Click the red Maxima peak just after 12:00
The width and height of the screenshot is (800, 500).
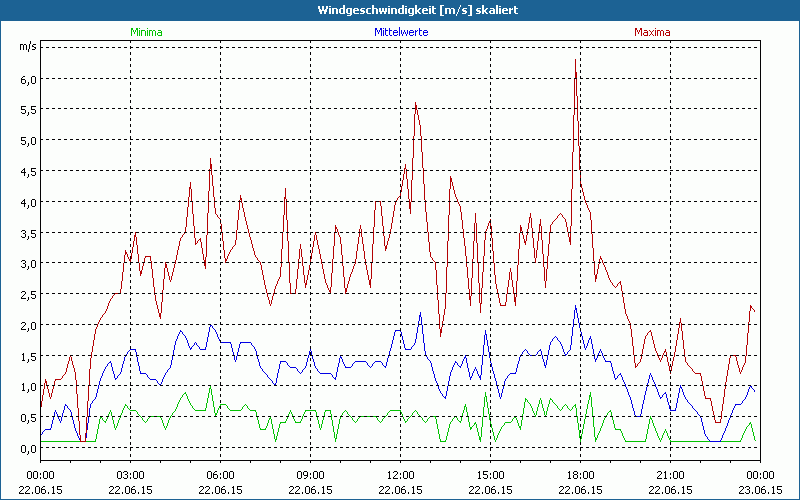coord(415,103)
